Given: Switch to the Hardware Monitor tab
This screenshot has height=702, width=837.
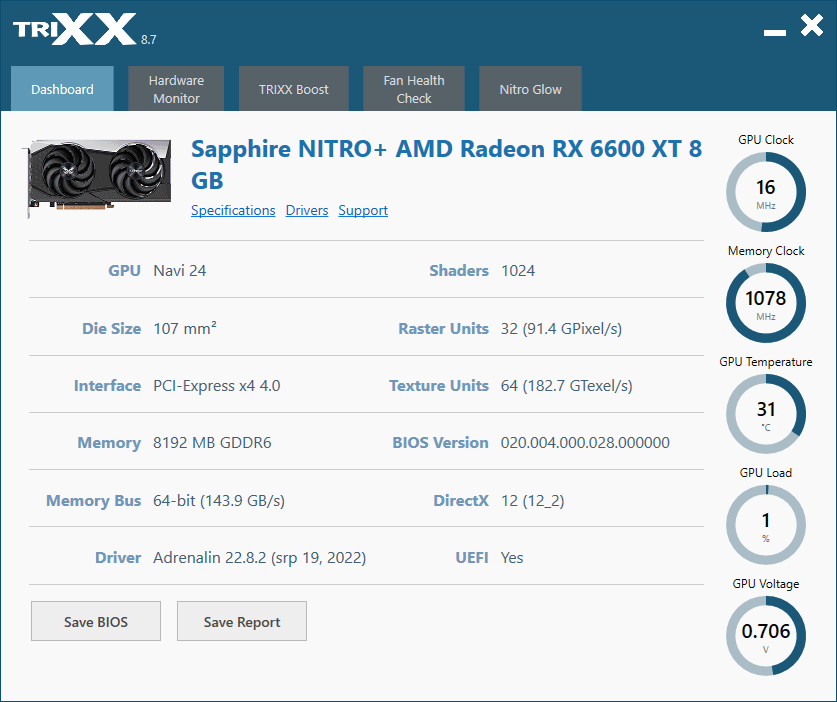Looking at the screenshot, I should coord(176,89).
